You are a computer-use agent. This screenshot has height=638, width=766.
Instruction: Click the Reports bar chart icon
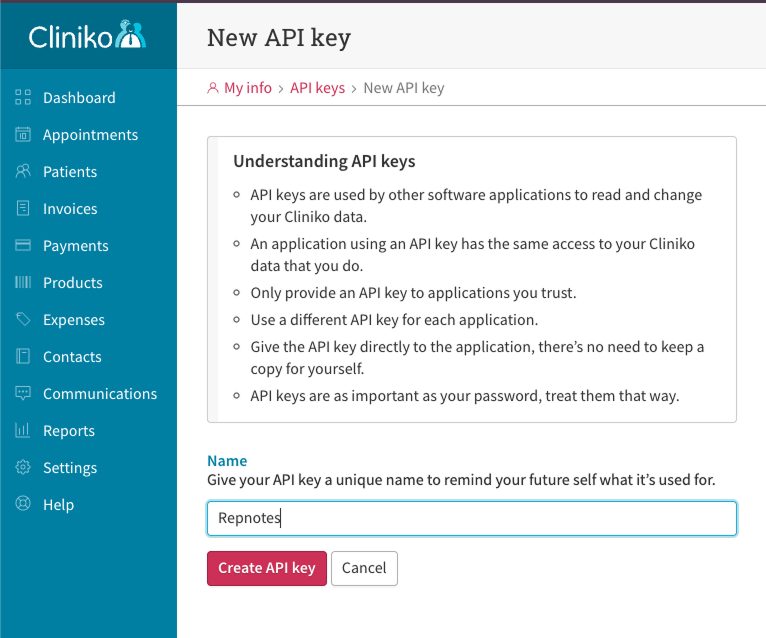tap(23, 430)
